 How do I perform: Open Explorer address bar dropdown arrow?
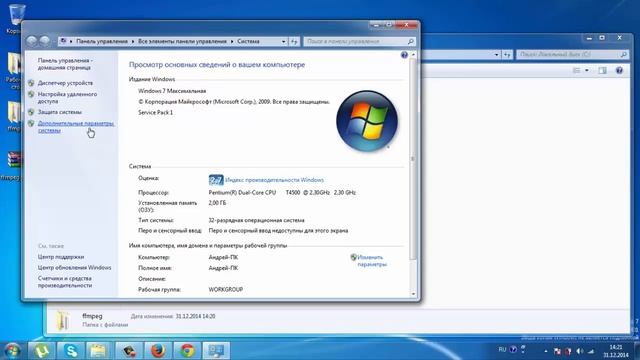(496, 55)
